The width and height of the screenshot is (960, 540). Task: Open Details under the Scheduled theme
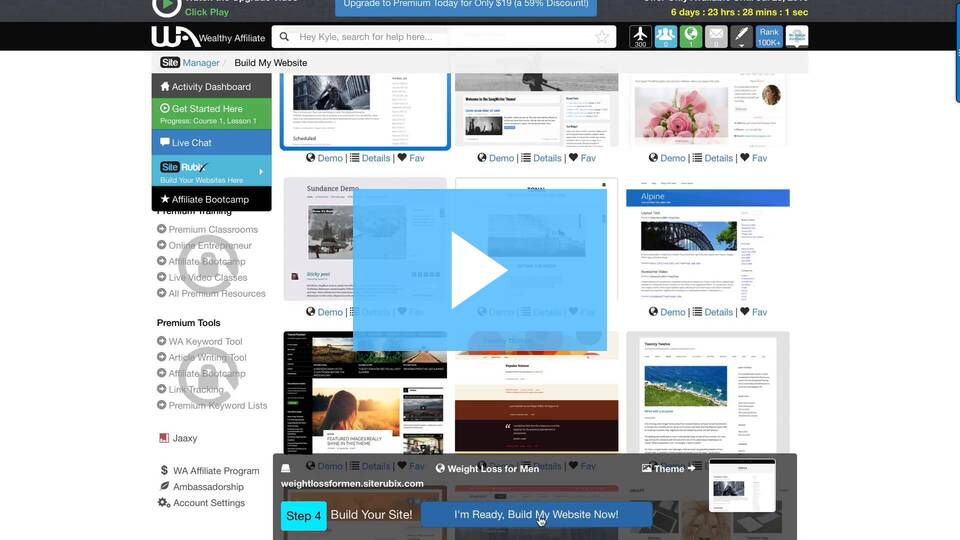(370, 158)
